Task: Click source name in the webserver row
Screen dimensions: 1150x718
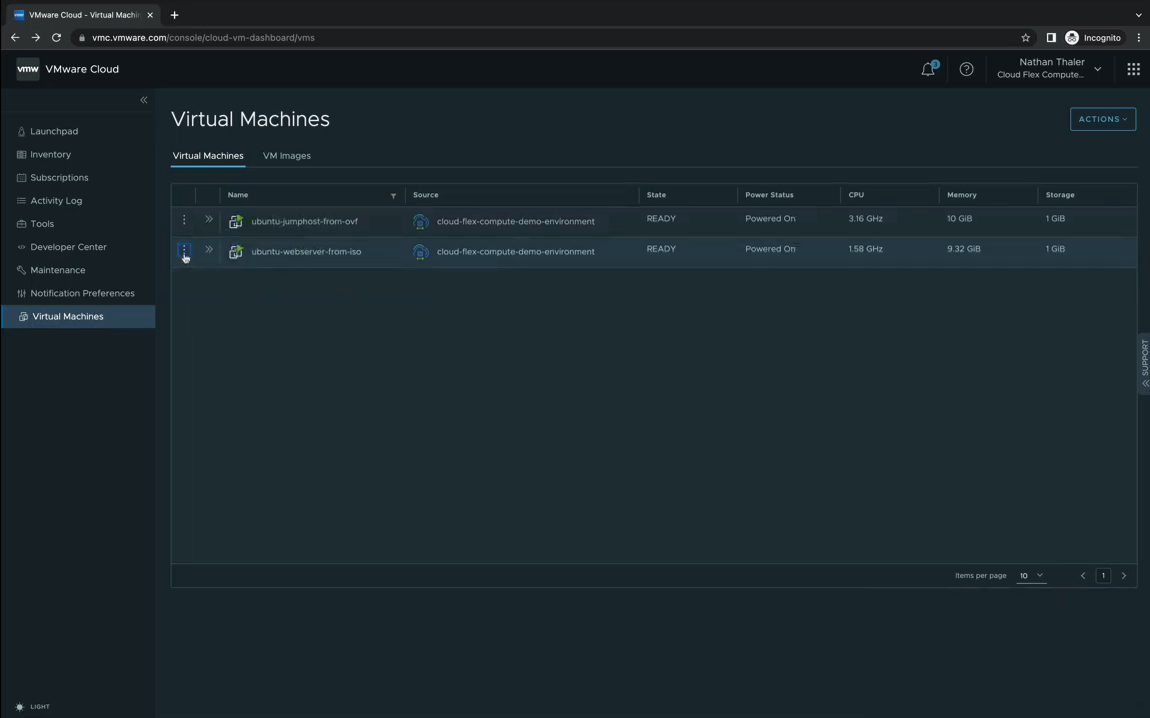Action: [516, 252]
